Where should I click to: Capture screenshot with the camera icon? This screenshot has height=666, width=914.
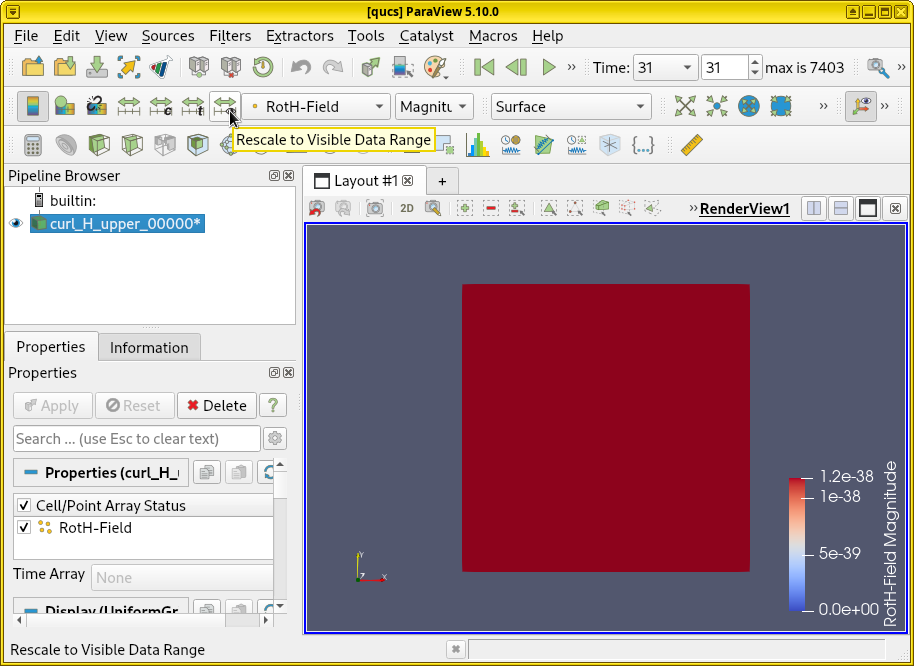375,208
